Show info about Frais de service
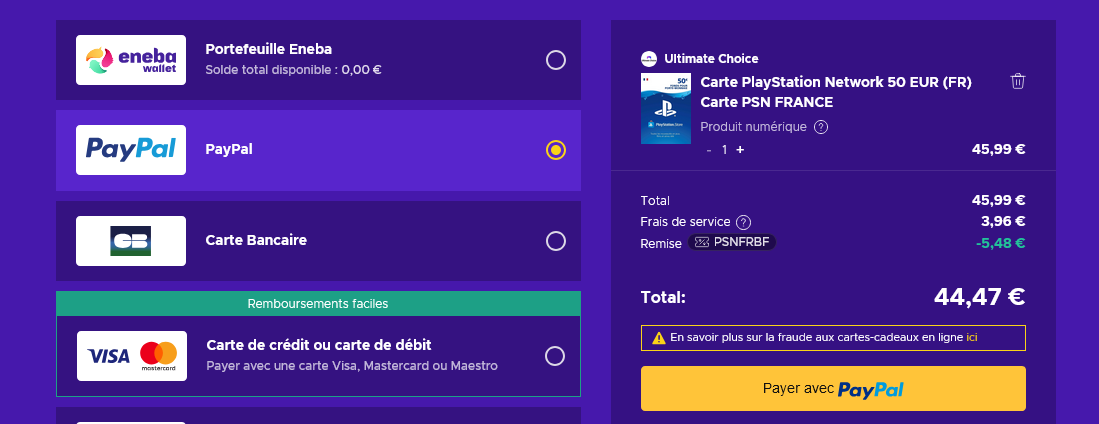Viewport: 1099px width, 424px height. [x=743, y=222]
